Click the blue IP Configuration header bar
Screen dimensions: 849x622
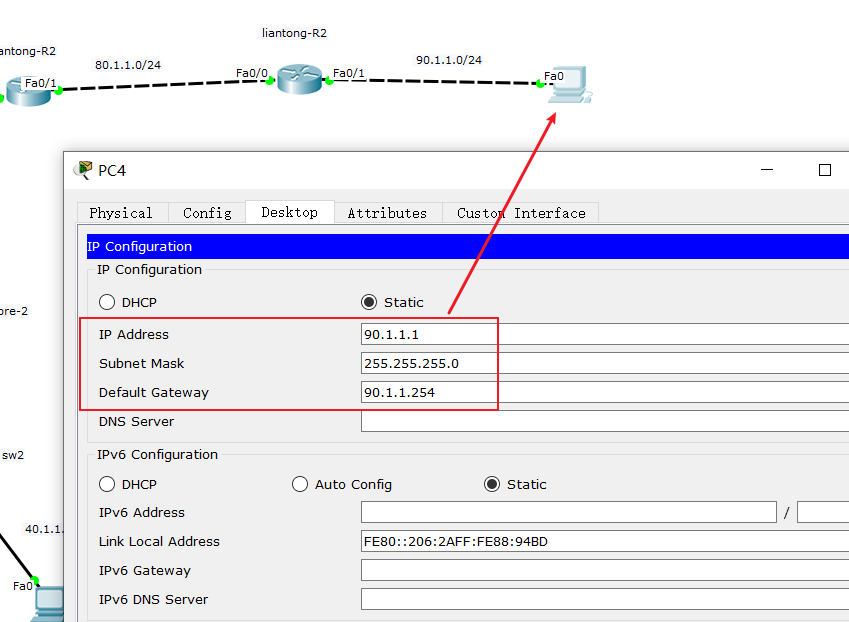pyautogui.click(x=468, y=246)
